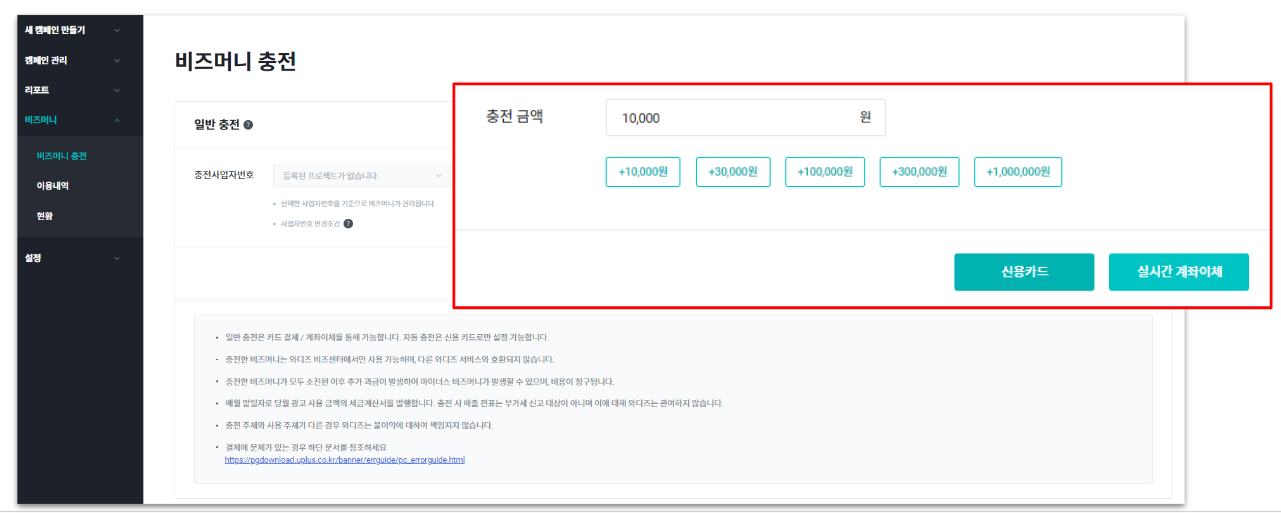This screenshot has width=1281, height=513.
Task: Expand the 캠페인 관리 sidebar chevron
Action: pos(117,61)
